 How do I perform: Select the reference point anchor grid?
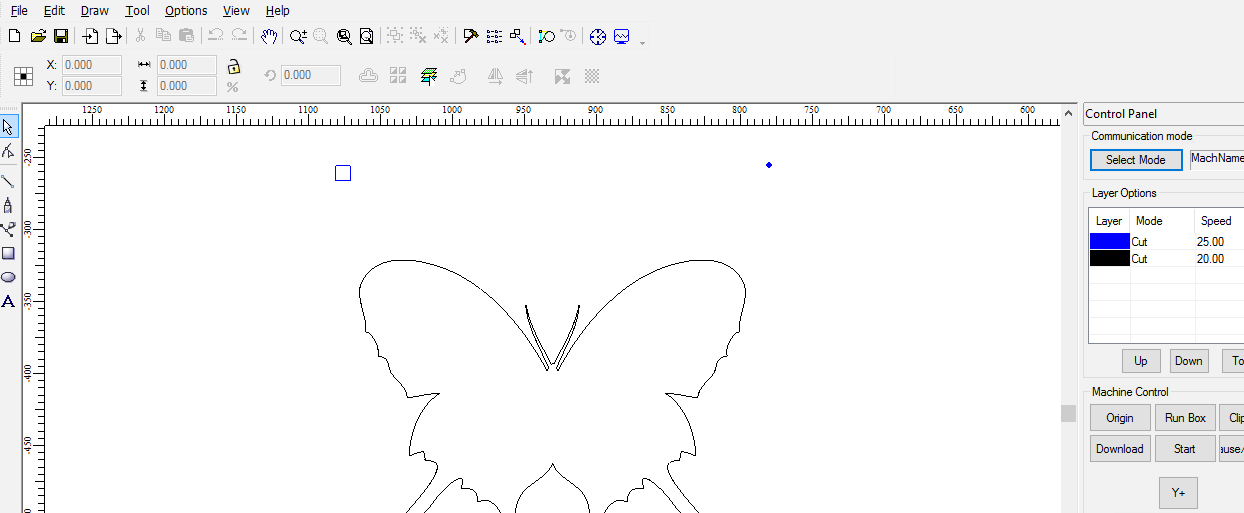tap(23, 76)
